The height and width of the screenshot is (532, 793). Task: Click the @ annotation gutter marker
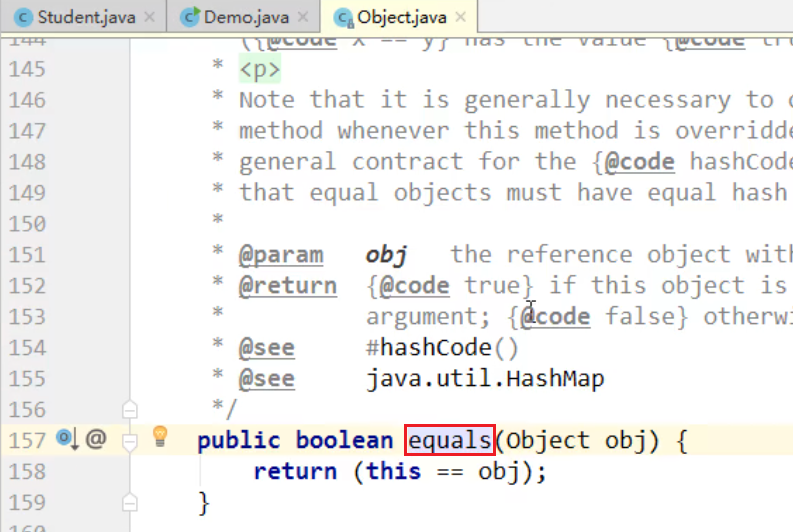(x=96, y=438)
